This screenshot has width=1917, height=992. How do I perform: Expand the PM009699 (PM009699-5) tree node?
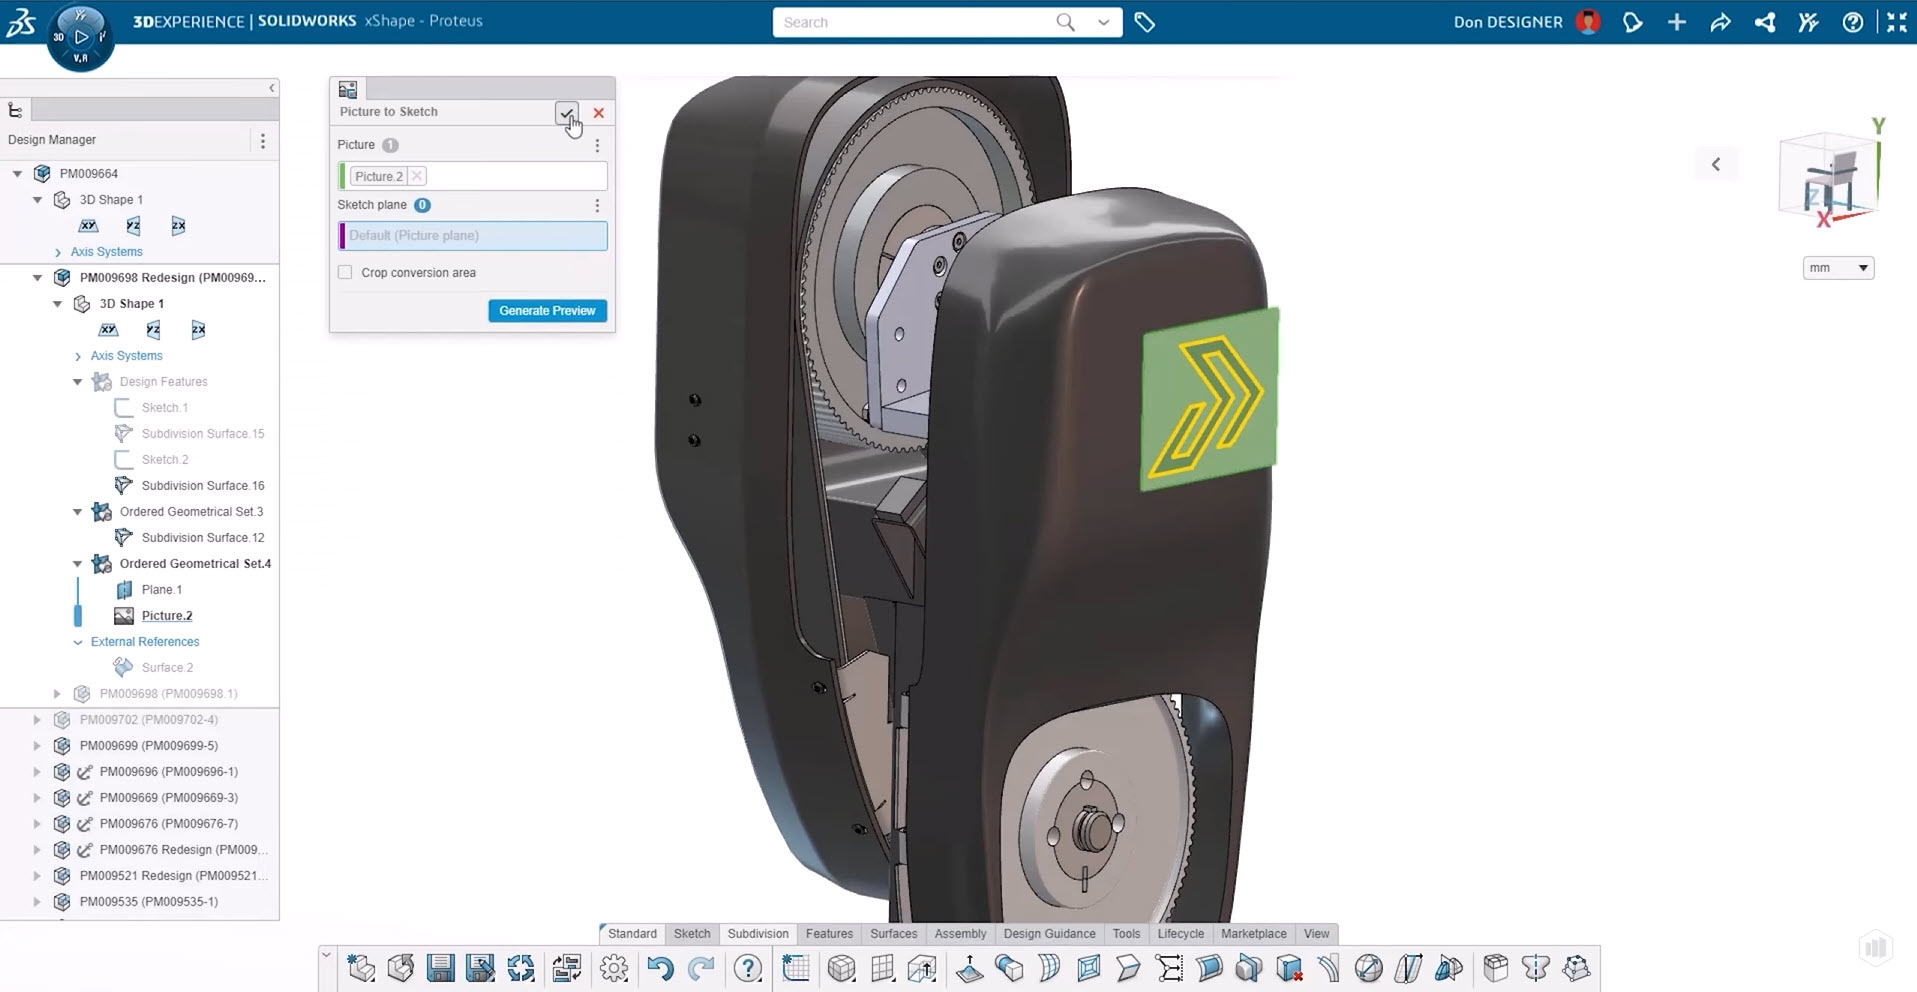[37, 746]
